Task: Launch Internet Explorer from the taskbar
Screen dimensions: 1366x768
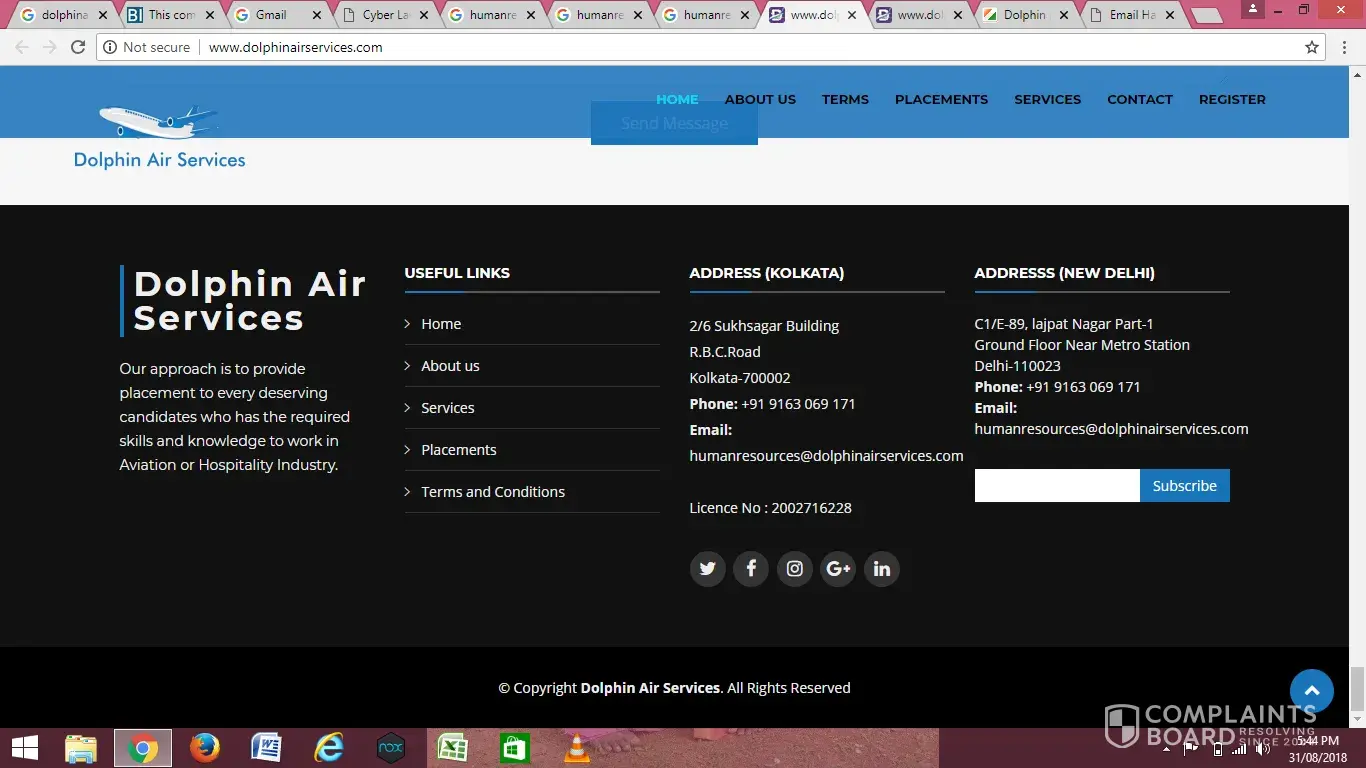Action: point(328,748)
